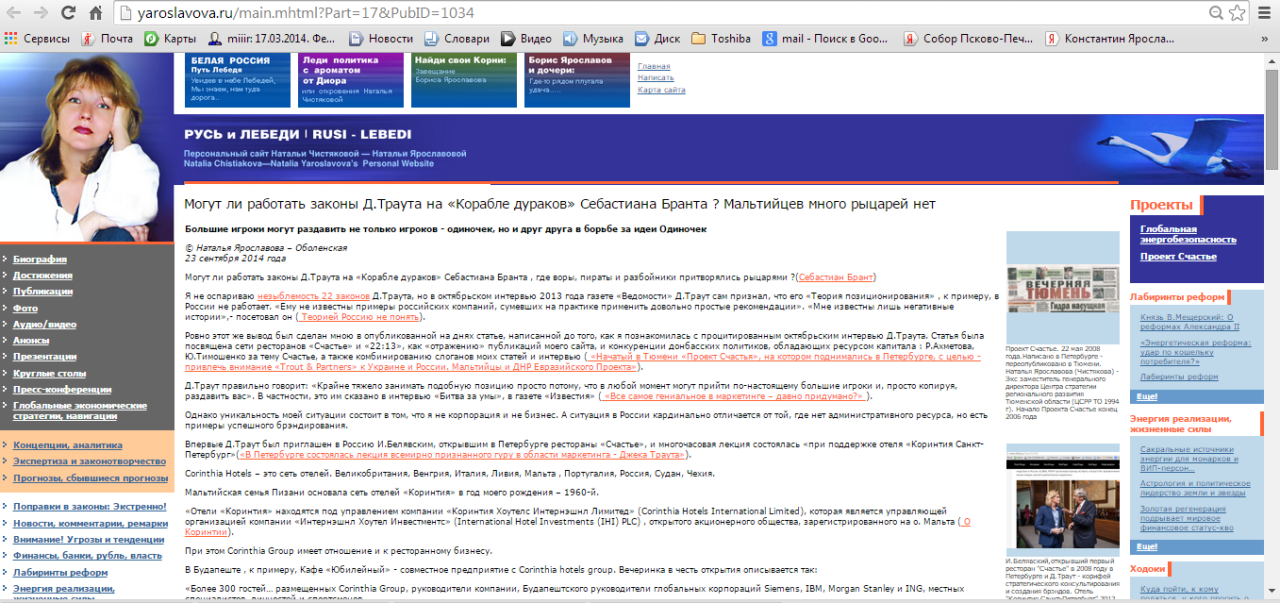The image size is (1280, 603).
Task: Open 'Глобальная энергобезопасность' project link
Action: coord(1188,233)
